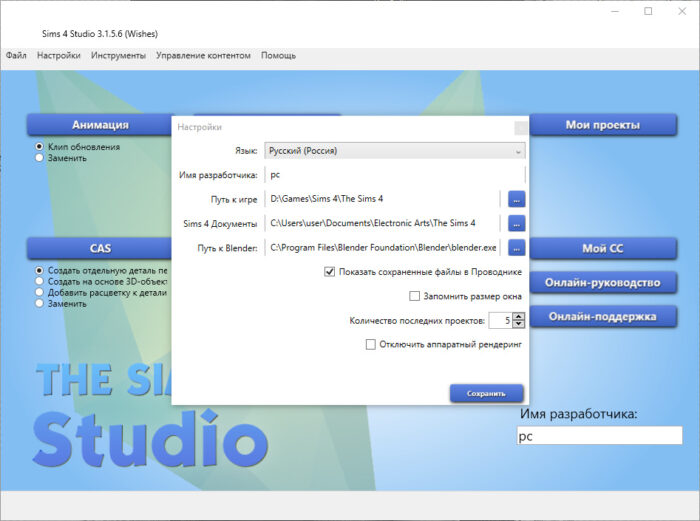Click the Путь к Blender path field

pos(383,248)
